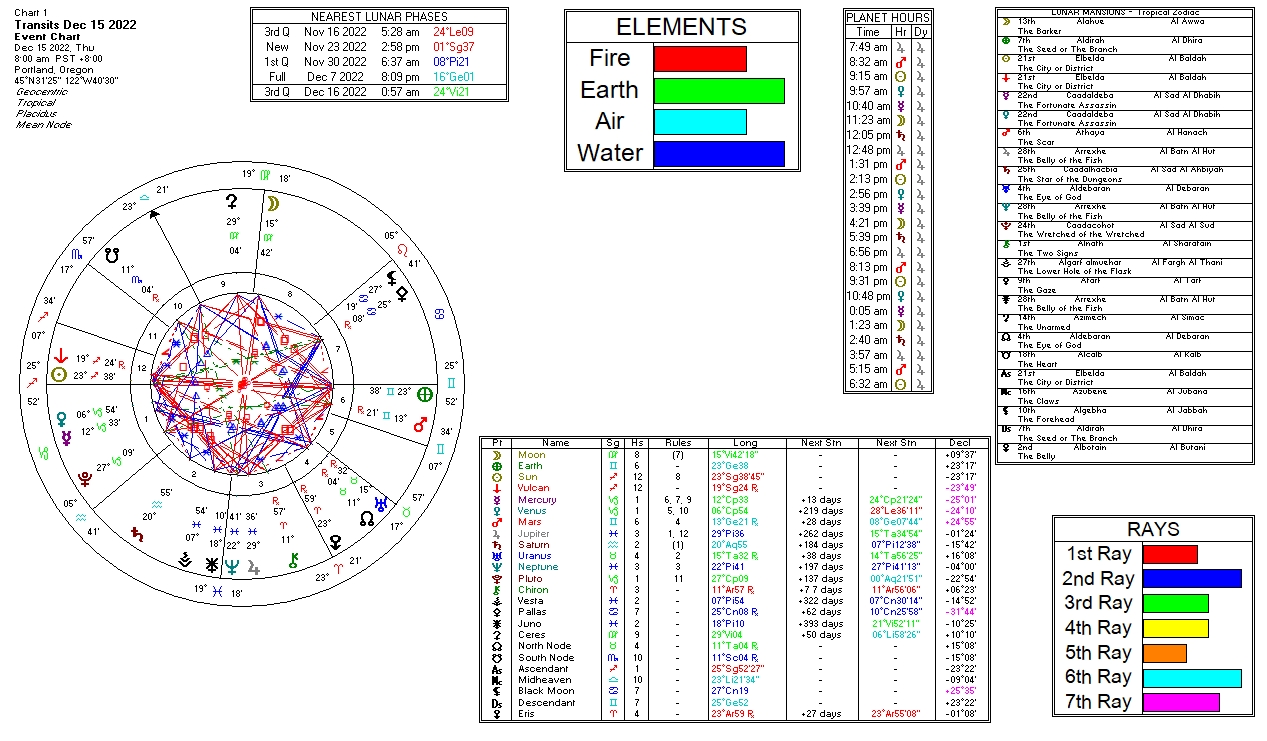Screen dimensions: 1267x741
Task: Click 'The Barker' lunar mansion text
Action: [x=1040, y=31]
